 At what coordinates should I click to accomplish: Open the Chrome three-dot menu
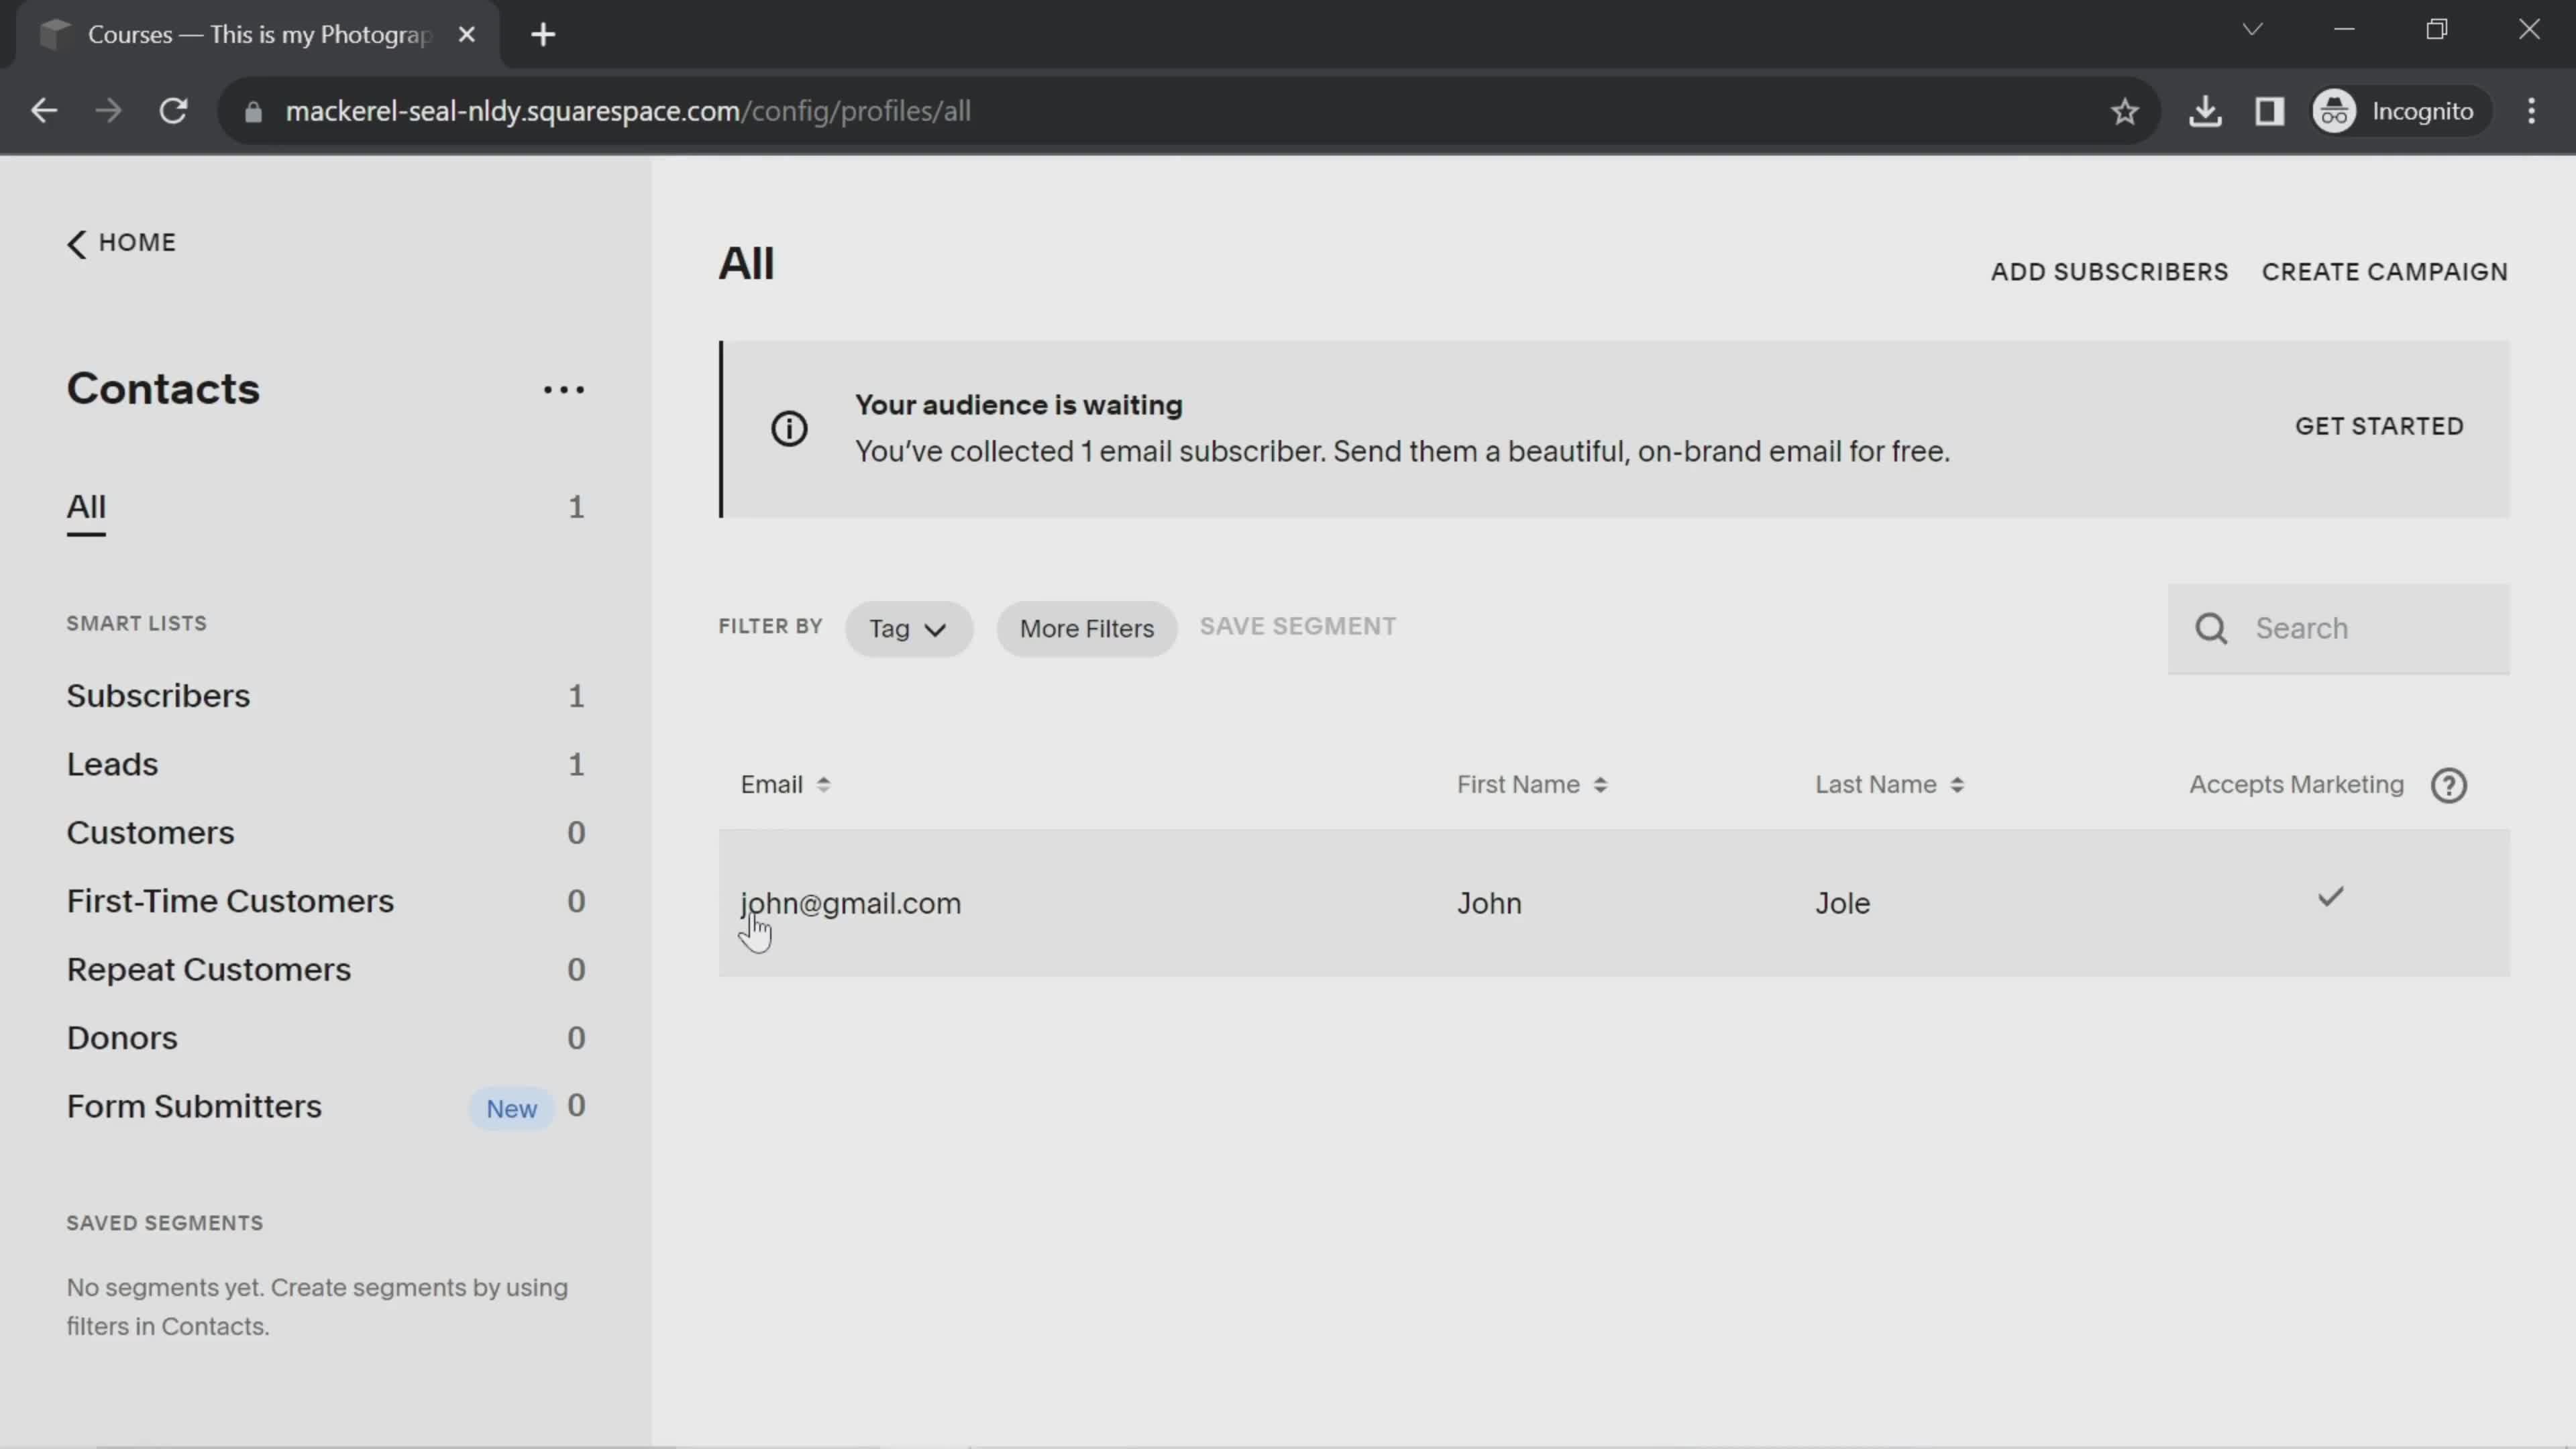point(2531,111)
